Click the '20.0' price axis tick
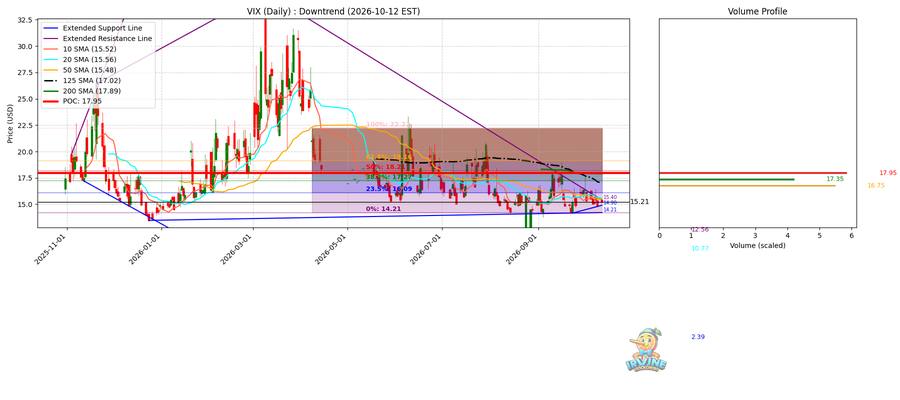 (x=24, y=152)
